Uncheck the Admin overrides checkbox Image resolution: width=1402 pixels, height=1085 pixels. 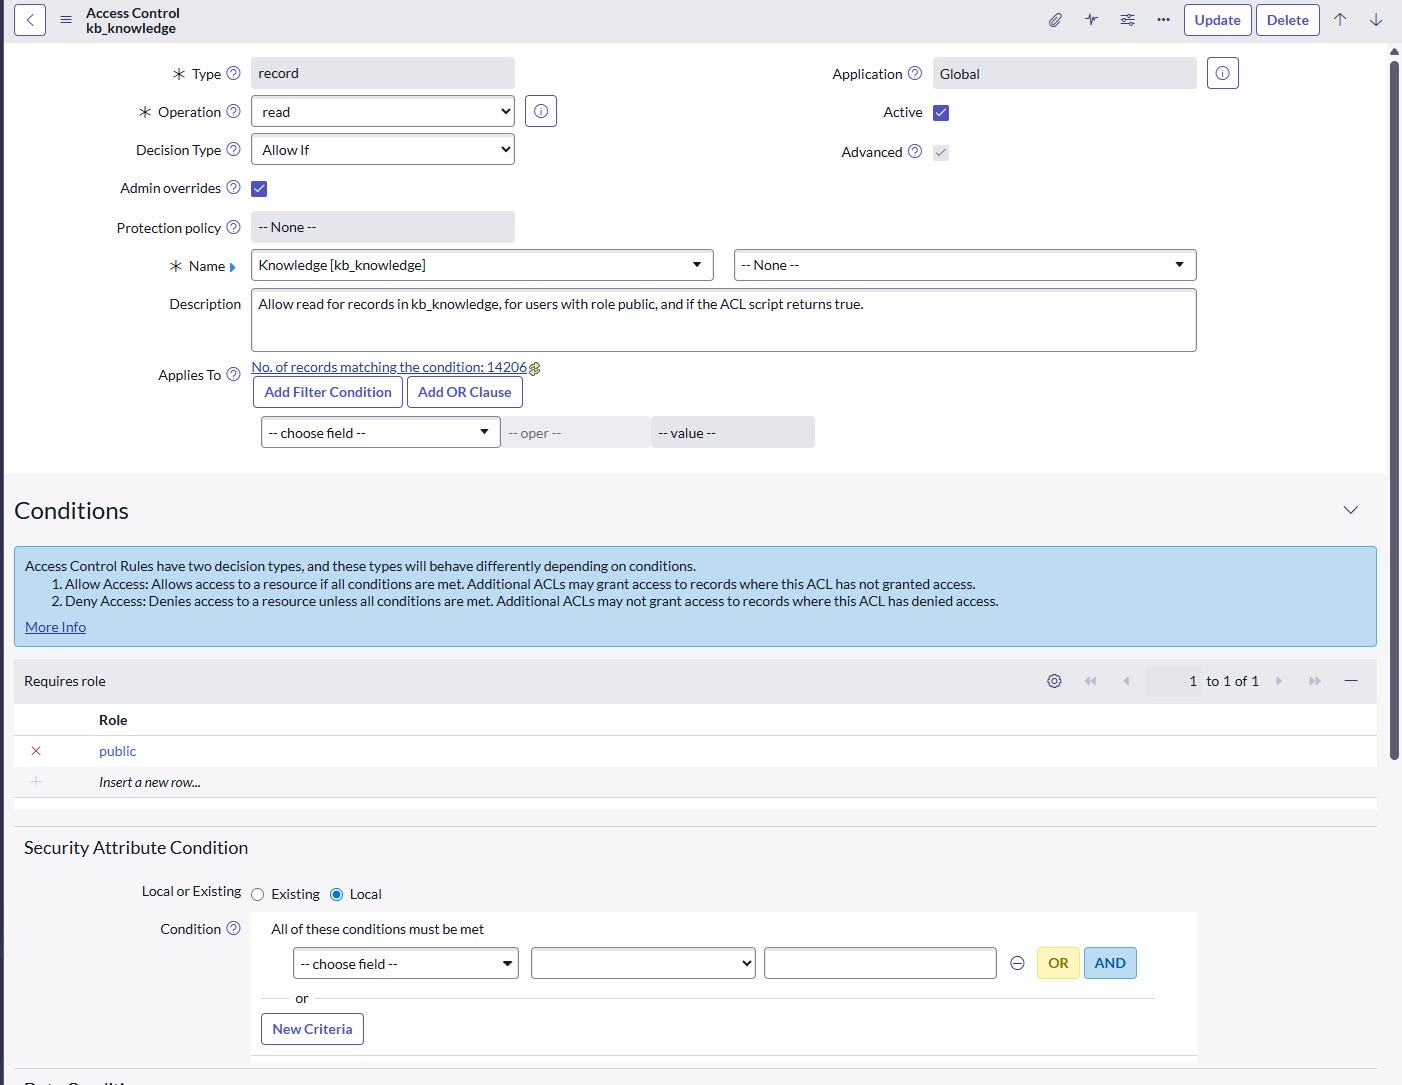pos(259,189)
